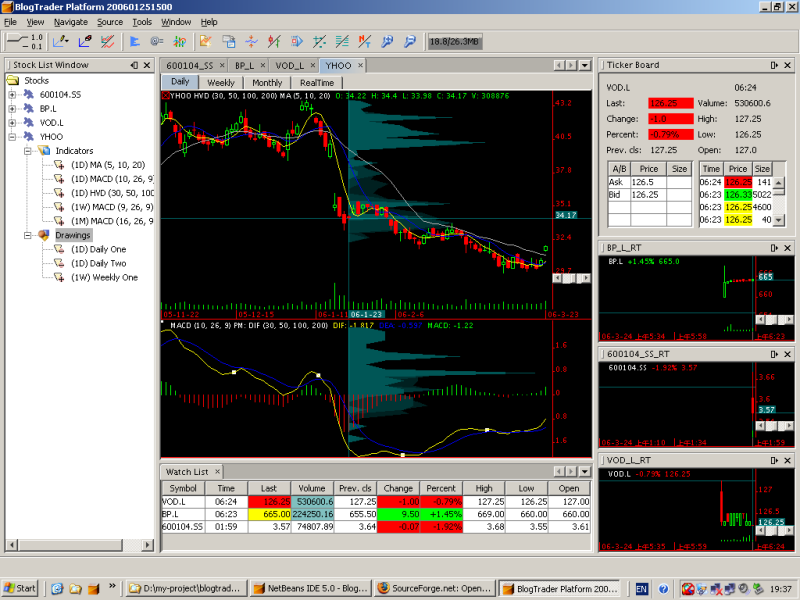Close the YHOO chart tab
Viewport: 800px width, 600px height.
tap(360, 65)
